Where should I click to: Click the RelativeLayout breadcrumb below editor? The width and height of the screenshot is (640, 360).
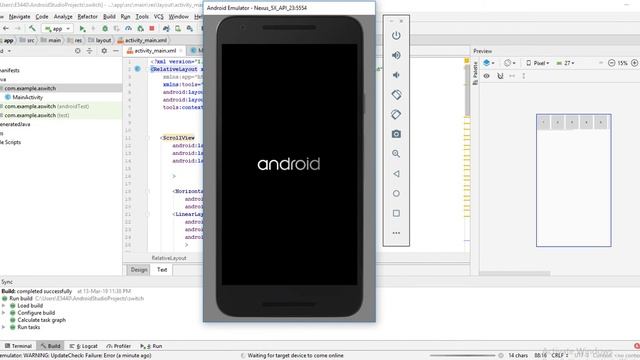pyautogui.click(x=169, y=258)
